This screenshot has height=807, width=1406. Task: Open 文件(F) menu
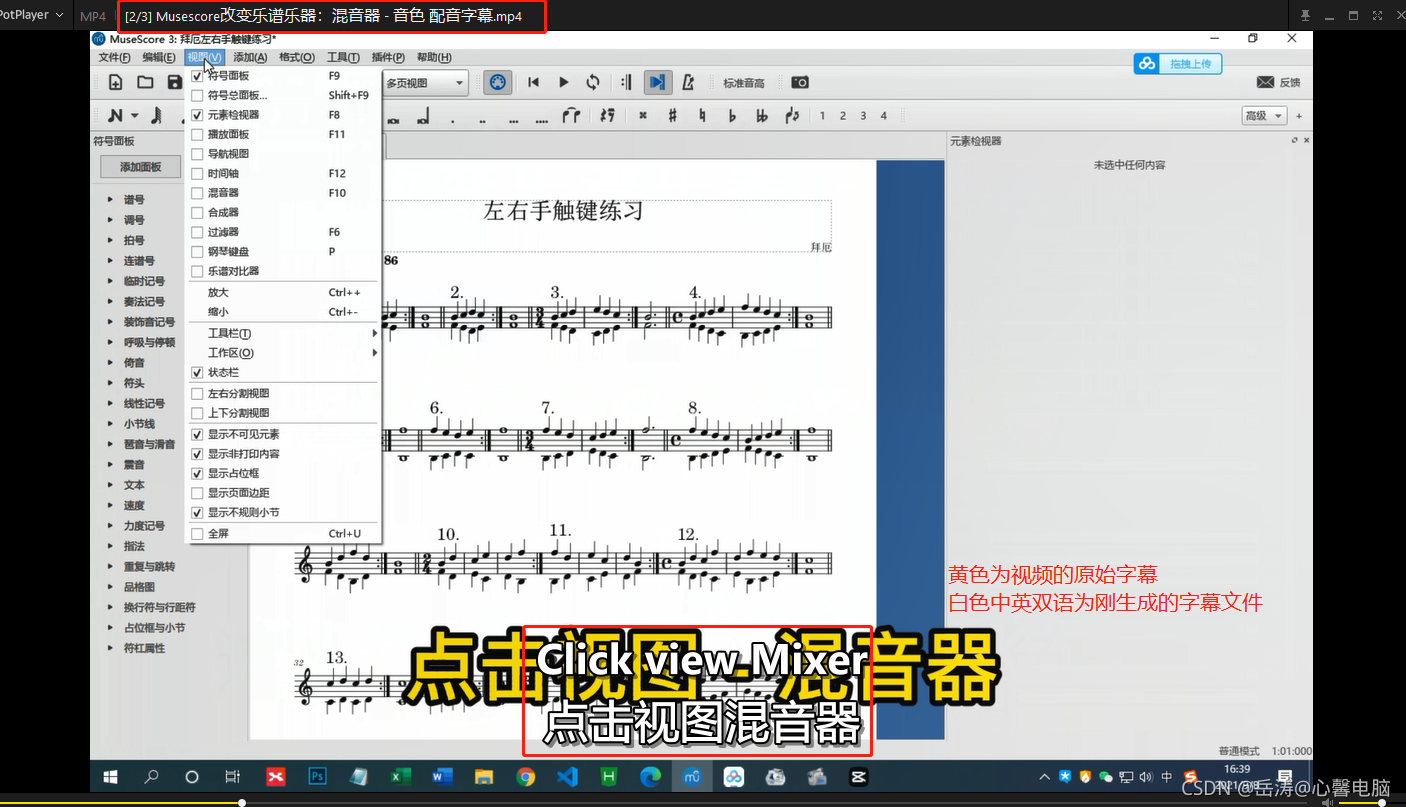pyautogui.click(x=115, y=58)
